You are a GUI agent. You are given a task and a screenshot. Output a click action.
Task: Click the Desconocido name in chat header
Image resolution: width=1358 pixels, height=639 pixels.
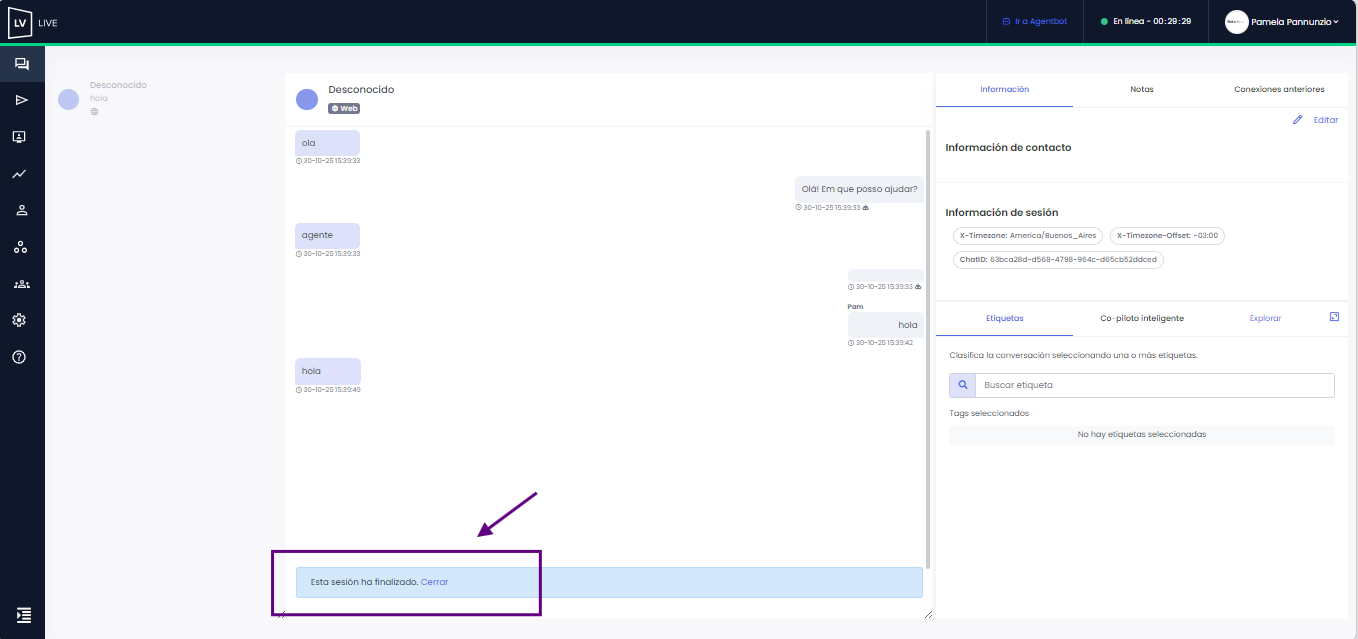pyautogui.click(x=361, y=90)
